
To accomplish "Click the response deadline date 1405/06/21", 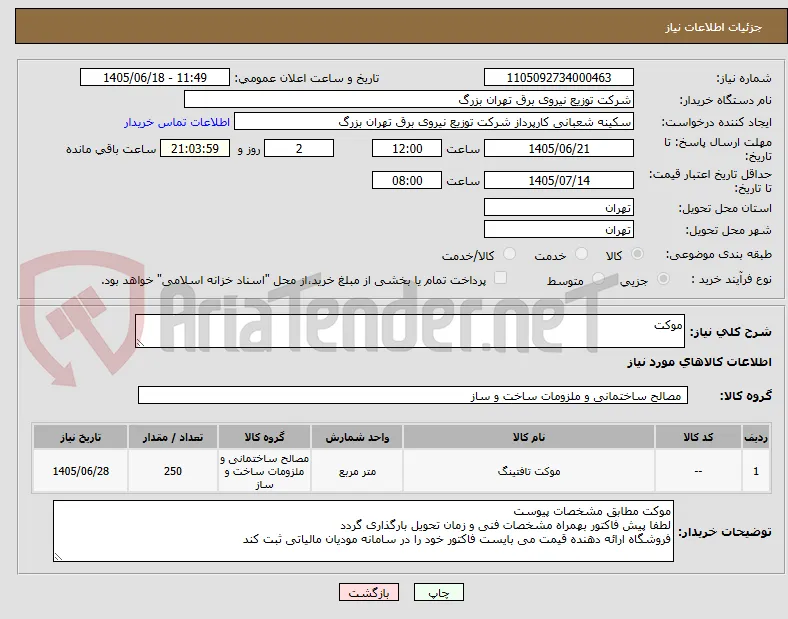I will click(559, 148).
